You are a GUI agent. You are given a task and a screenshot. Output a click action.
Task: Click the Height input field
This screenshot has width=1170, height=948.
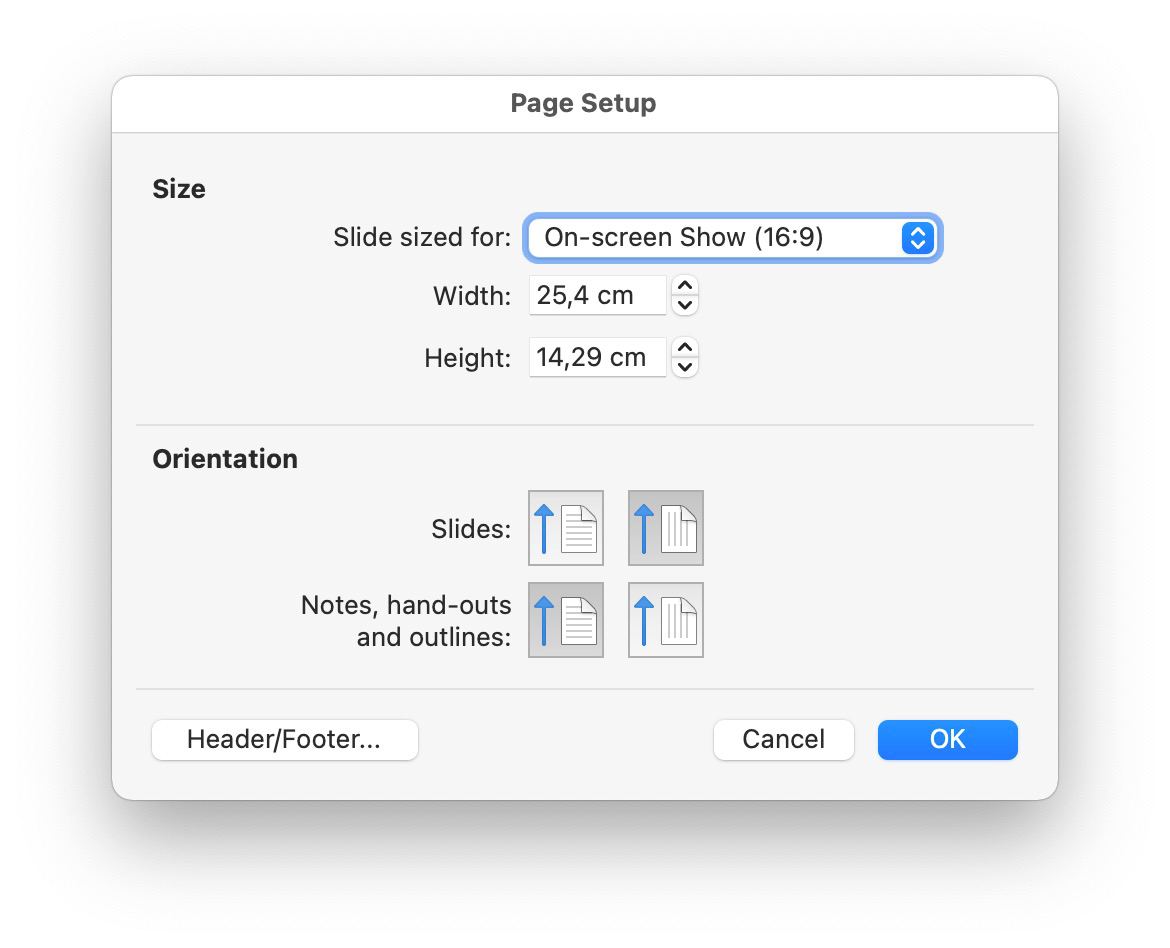(x=597, y=358)
